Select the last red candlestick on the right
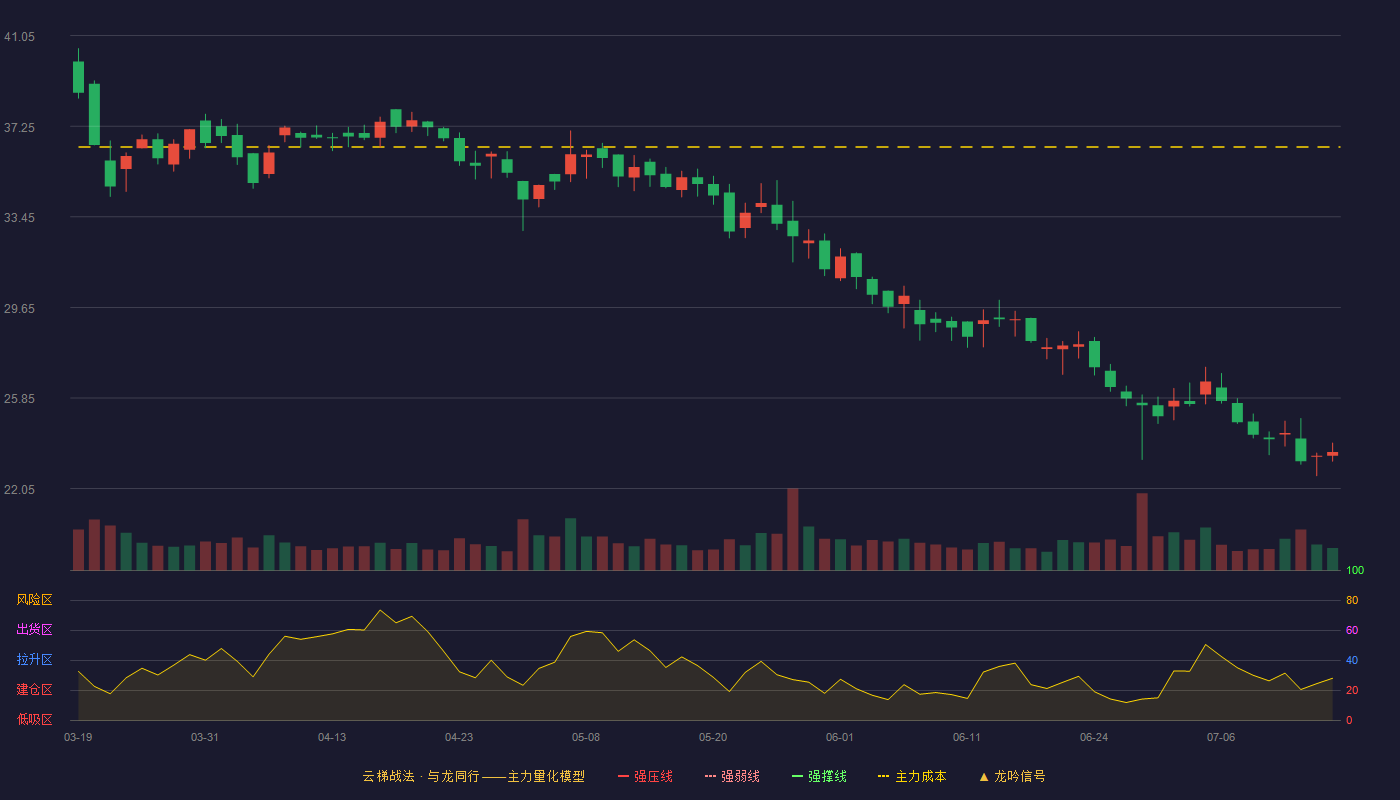 point(1332,453)
